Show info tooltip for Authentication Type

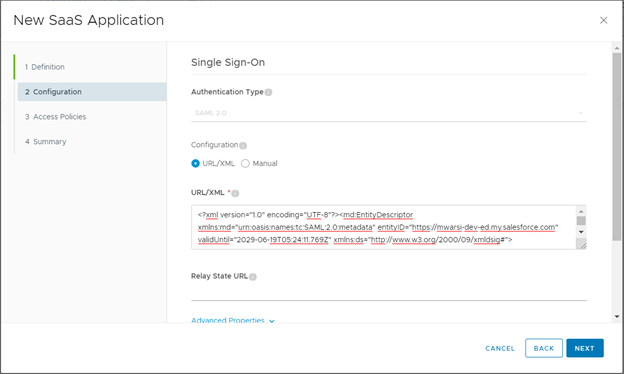point(269,92)
